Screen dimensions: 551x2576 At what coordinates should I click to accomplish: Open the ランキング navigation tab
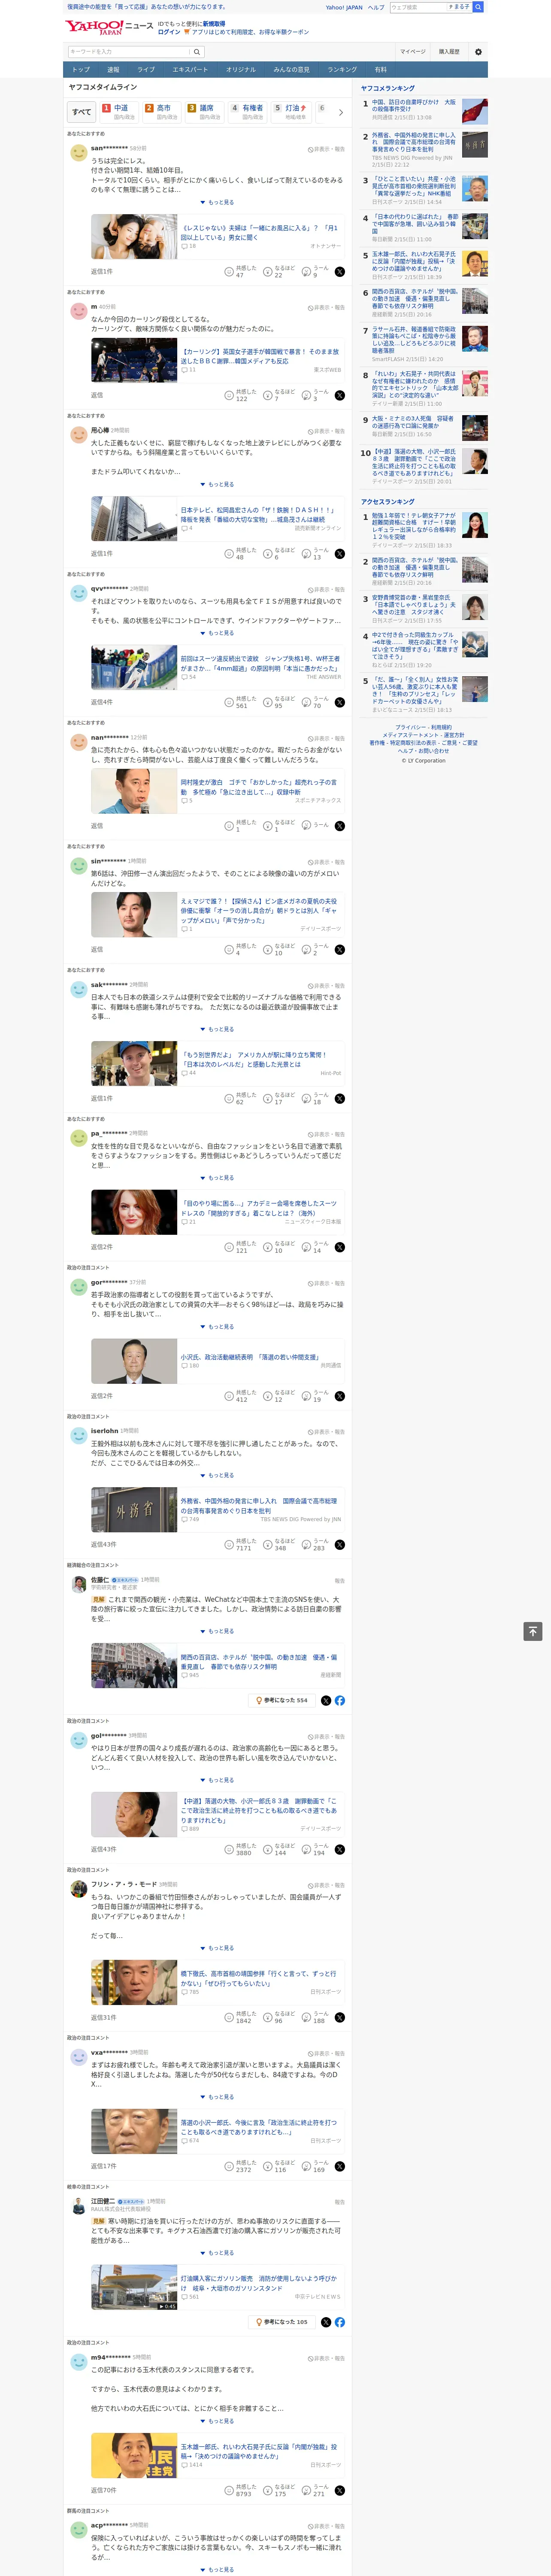coord(342,70)
